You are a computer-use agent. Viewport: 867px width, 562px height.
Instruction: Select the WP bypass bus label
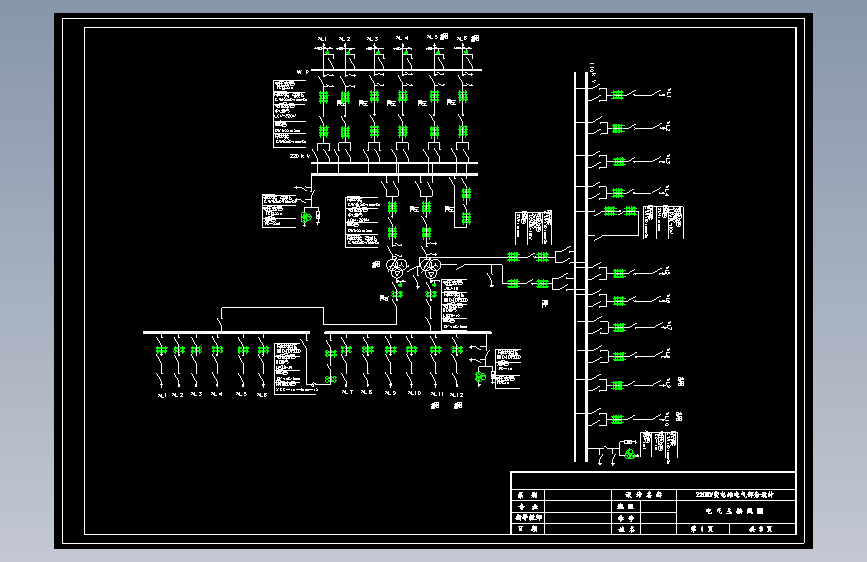303,72
